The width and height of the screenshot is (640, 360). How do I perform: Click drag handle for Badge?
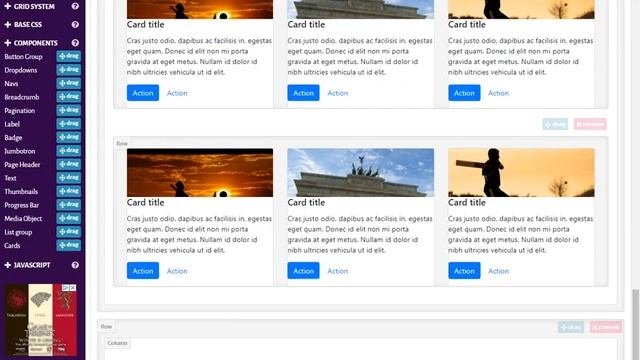[69, 137]
